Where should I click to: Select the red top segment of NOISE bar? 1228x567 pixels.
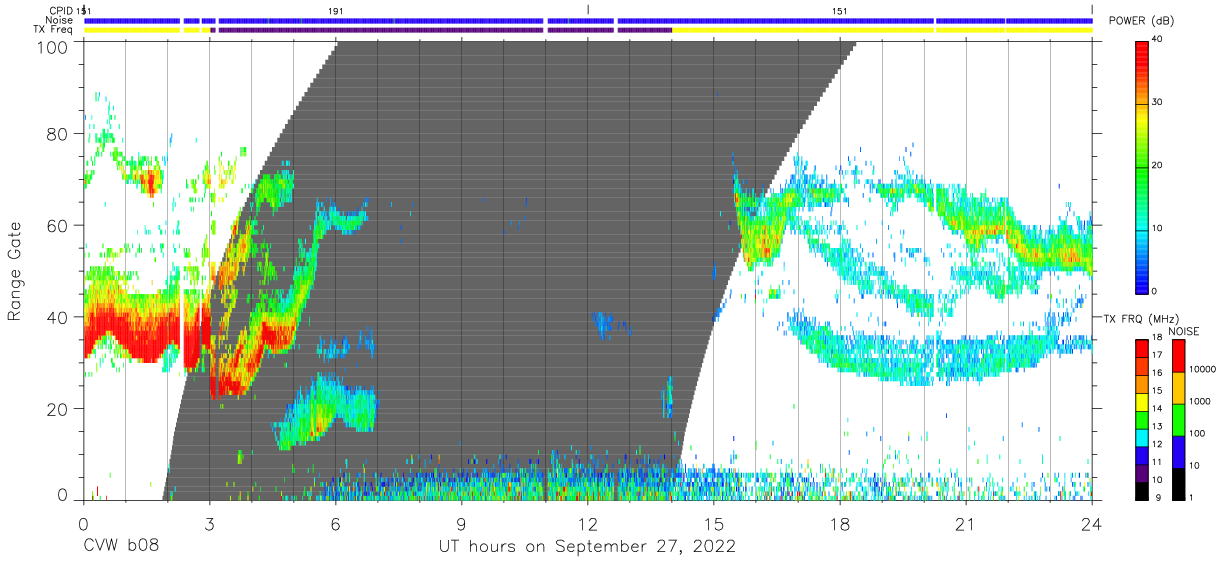[1178, 356]
